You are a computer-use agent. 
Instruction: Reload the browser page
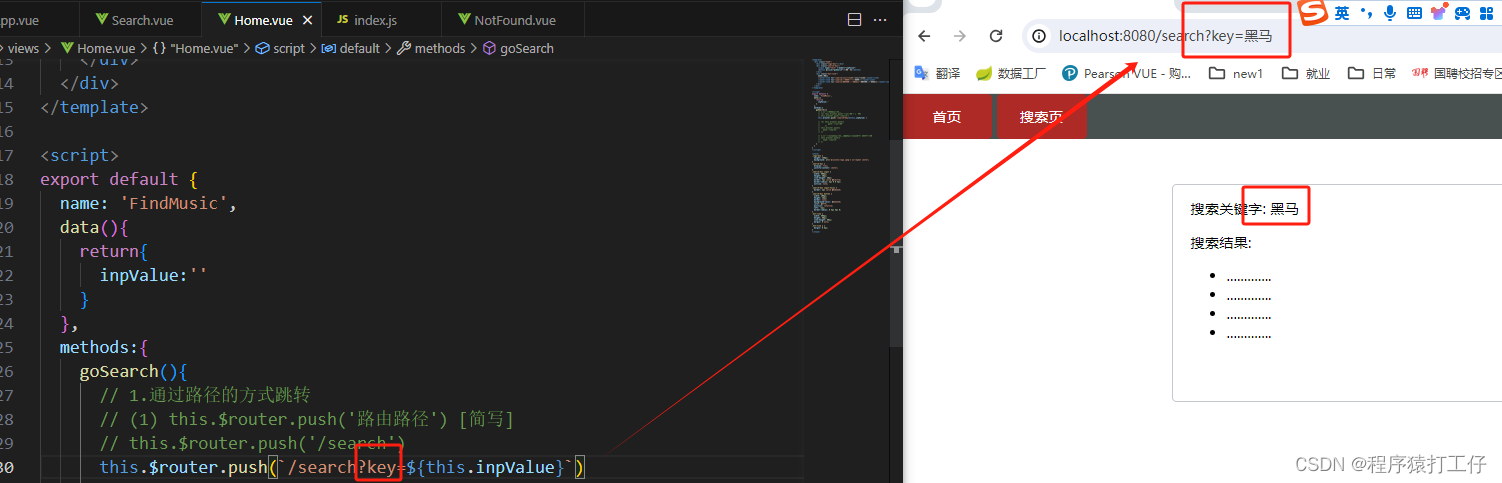tap(996, 36)
